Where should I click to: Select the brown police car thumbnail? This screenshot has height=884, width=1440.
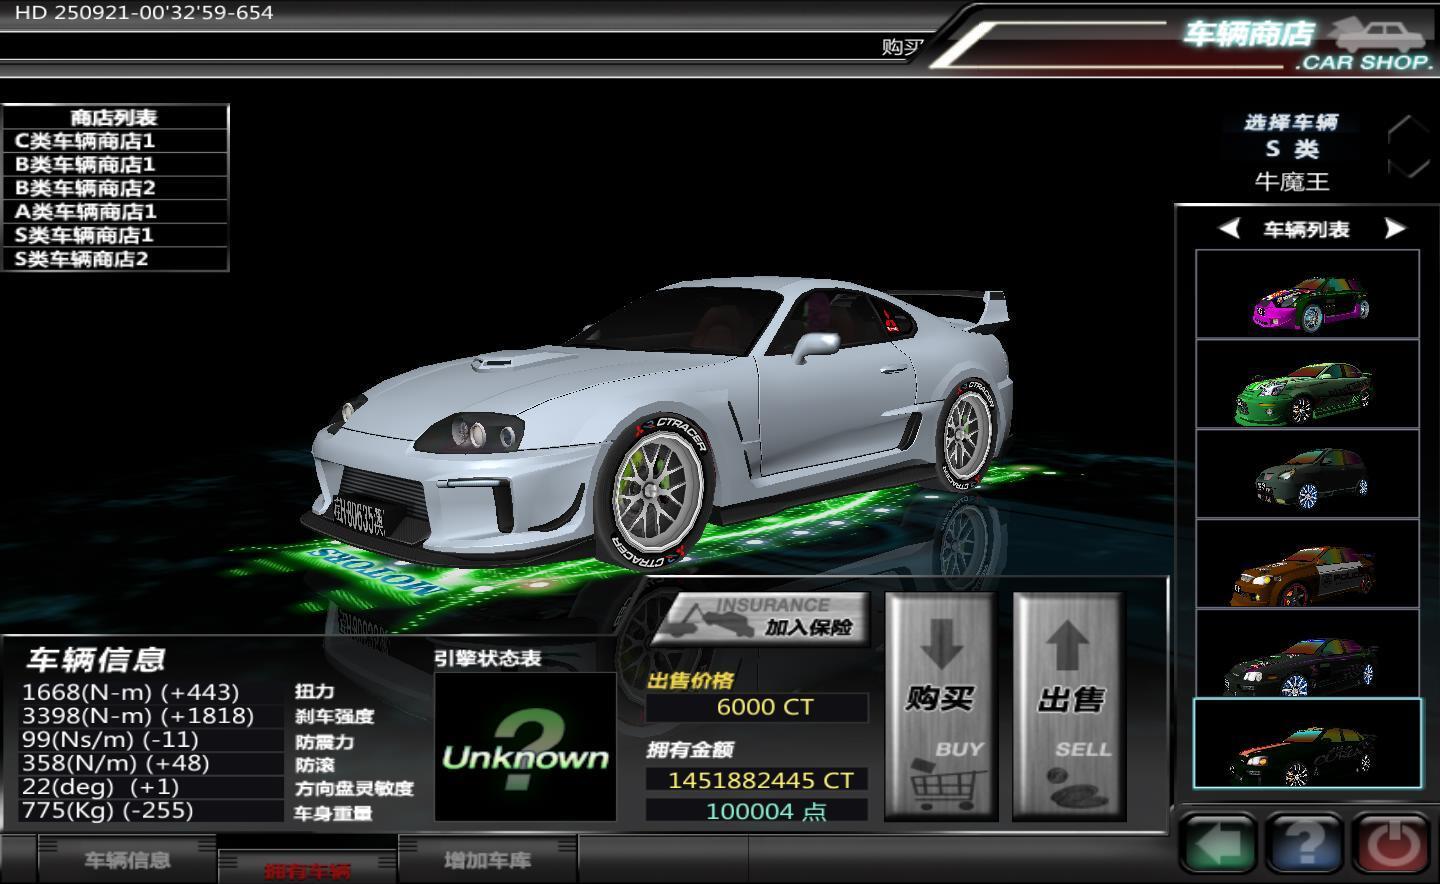tap(1307, 565)
